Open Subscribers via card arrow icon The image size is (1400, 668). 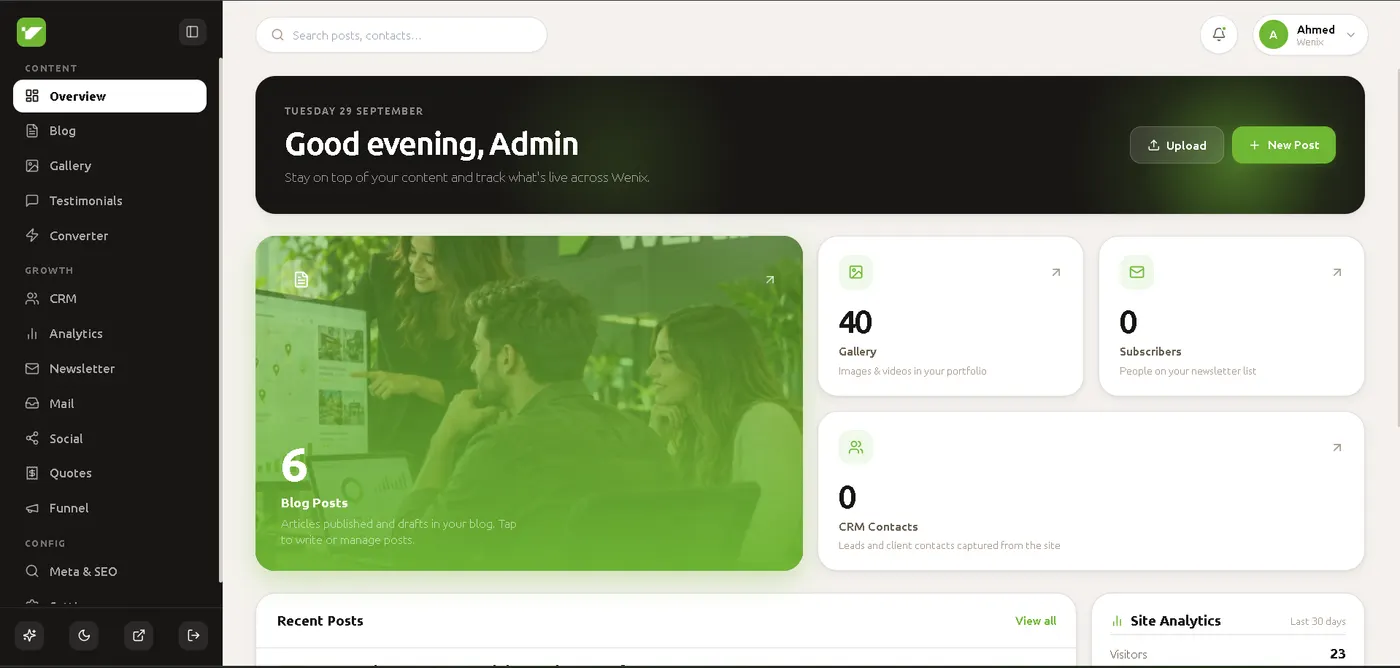1337,272
